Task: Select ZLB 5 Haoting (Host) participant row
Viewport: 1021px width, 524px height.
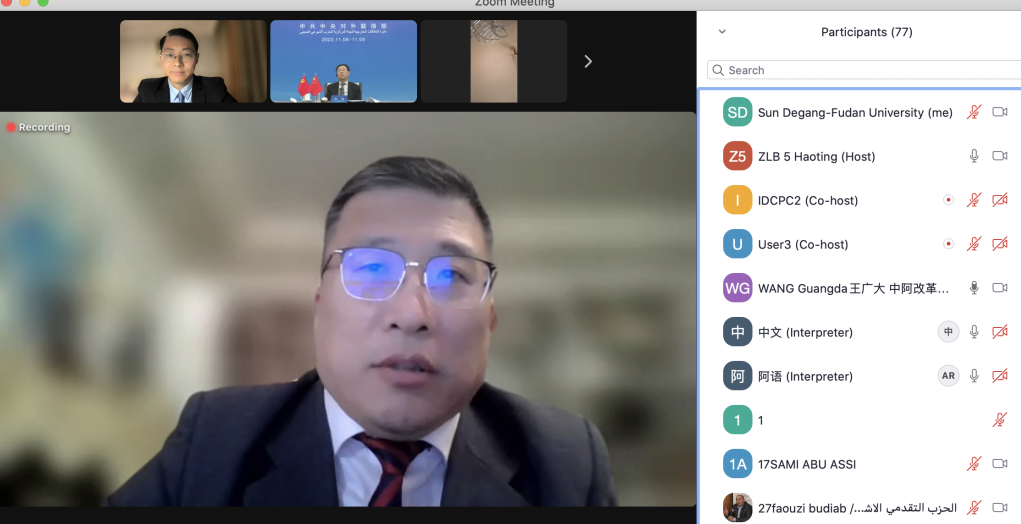Action: [x=816, y=156]
